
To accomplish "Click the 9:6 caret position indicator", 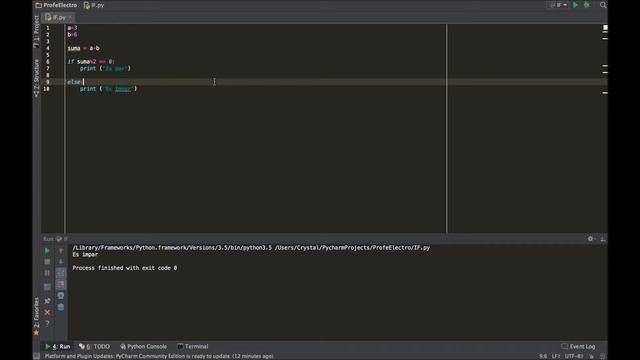I will coord(543,356).
